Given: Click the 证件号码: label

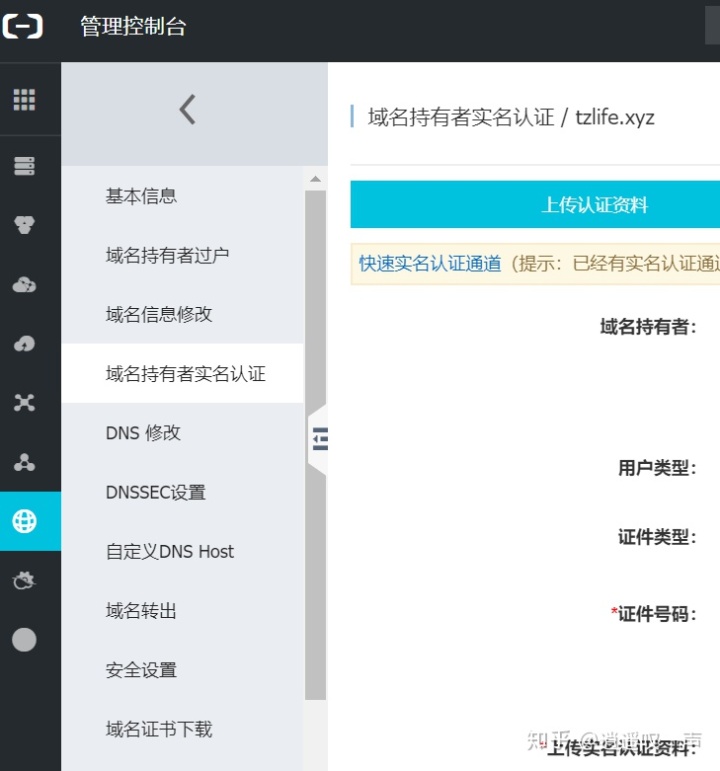Looking at the screenshot, I should 654,614.
